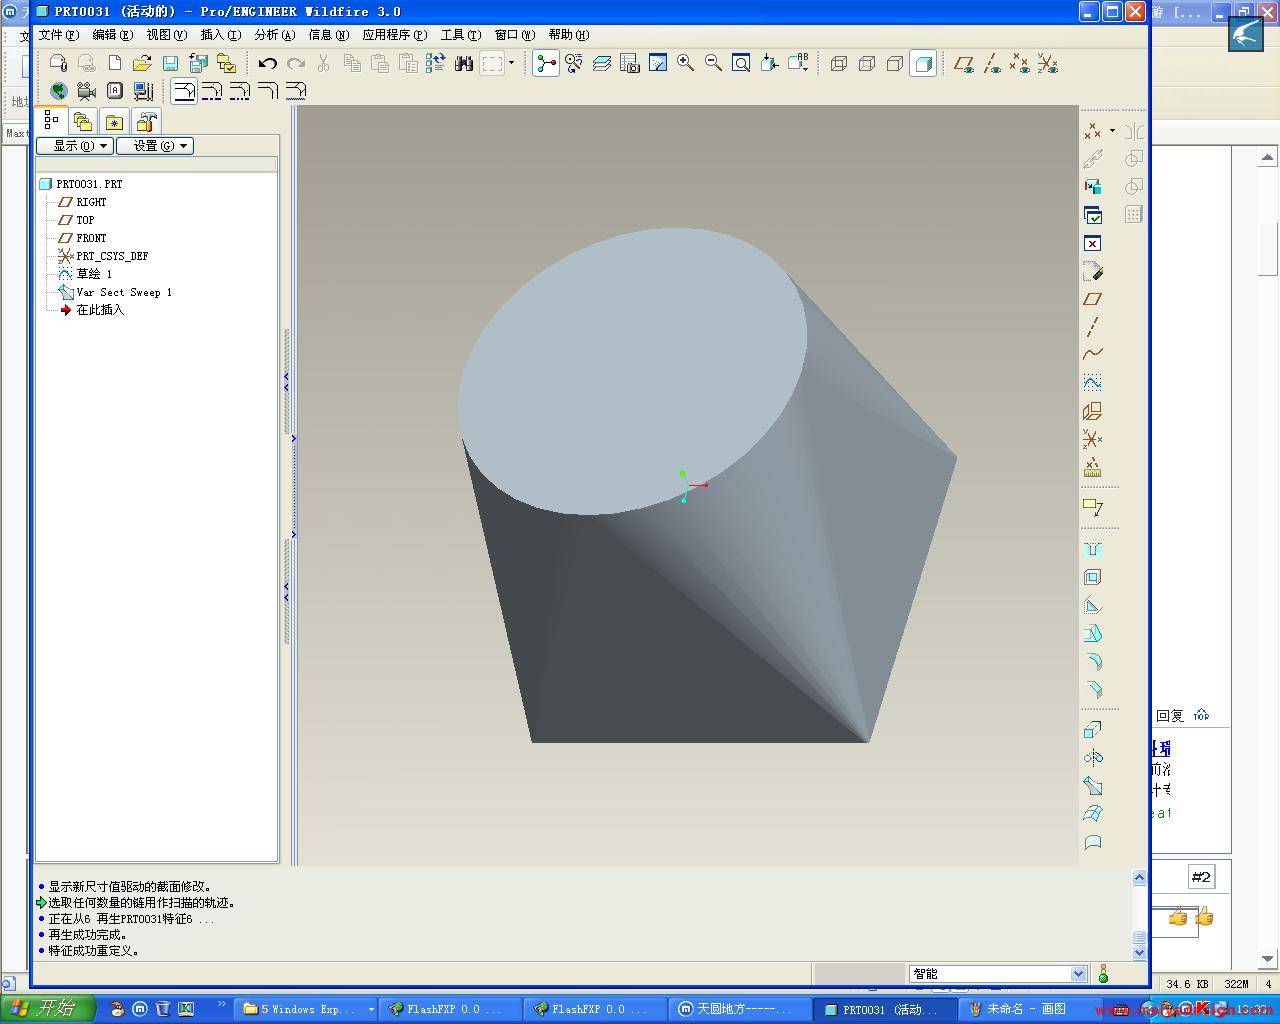Switch to the model tree tab
This screenshot has height=1024, width=1280.
[51, 121]
